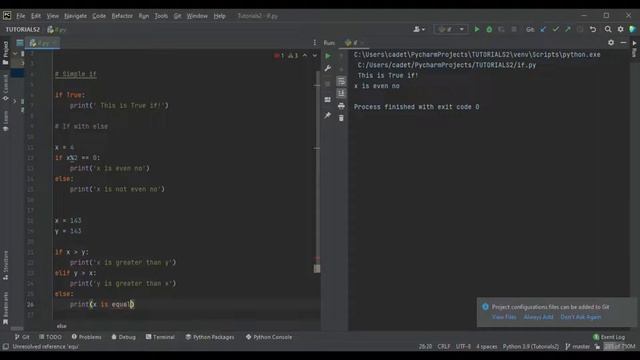640x360 pixels.
Task: Pin the Run tab with pin icon
Action: point(328,116)
